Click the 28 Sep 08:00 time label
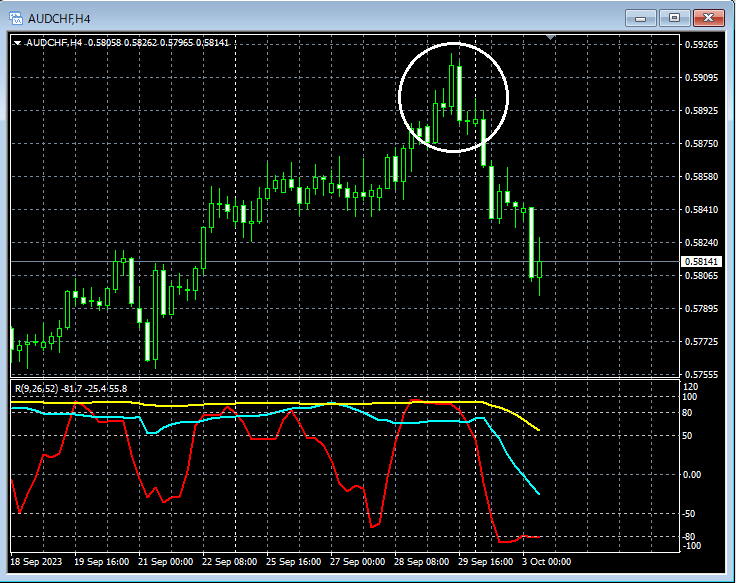The height and width of the screenshot is (583, 737). click(421, 562)
